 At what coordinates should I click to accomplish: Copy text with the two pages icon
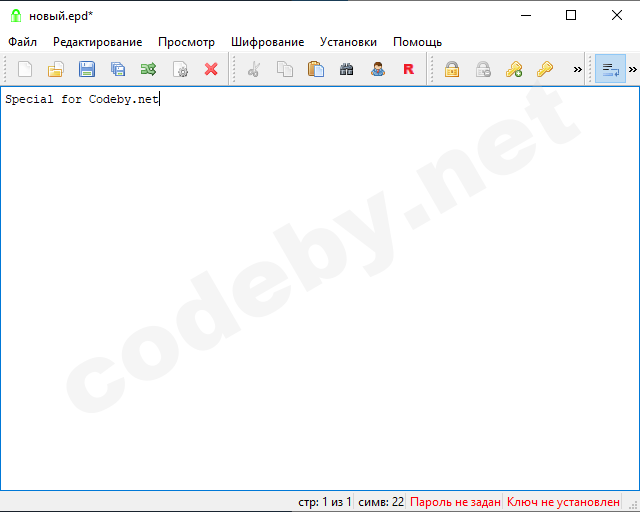tap(285, 69)
